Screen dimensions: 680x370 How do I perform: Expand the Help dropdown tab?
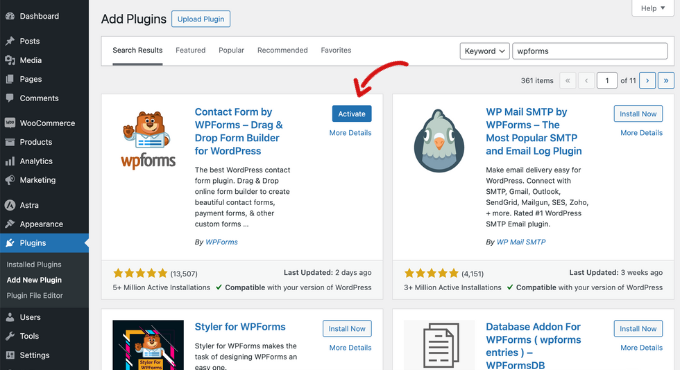[653, 8]
